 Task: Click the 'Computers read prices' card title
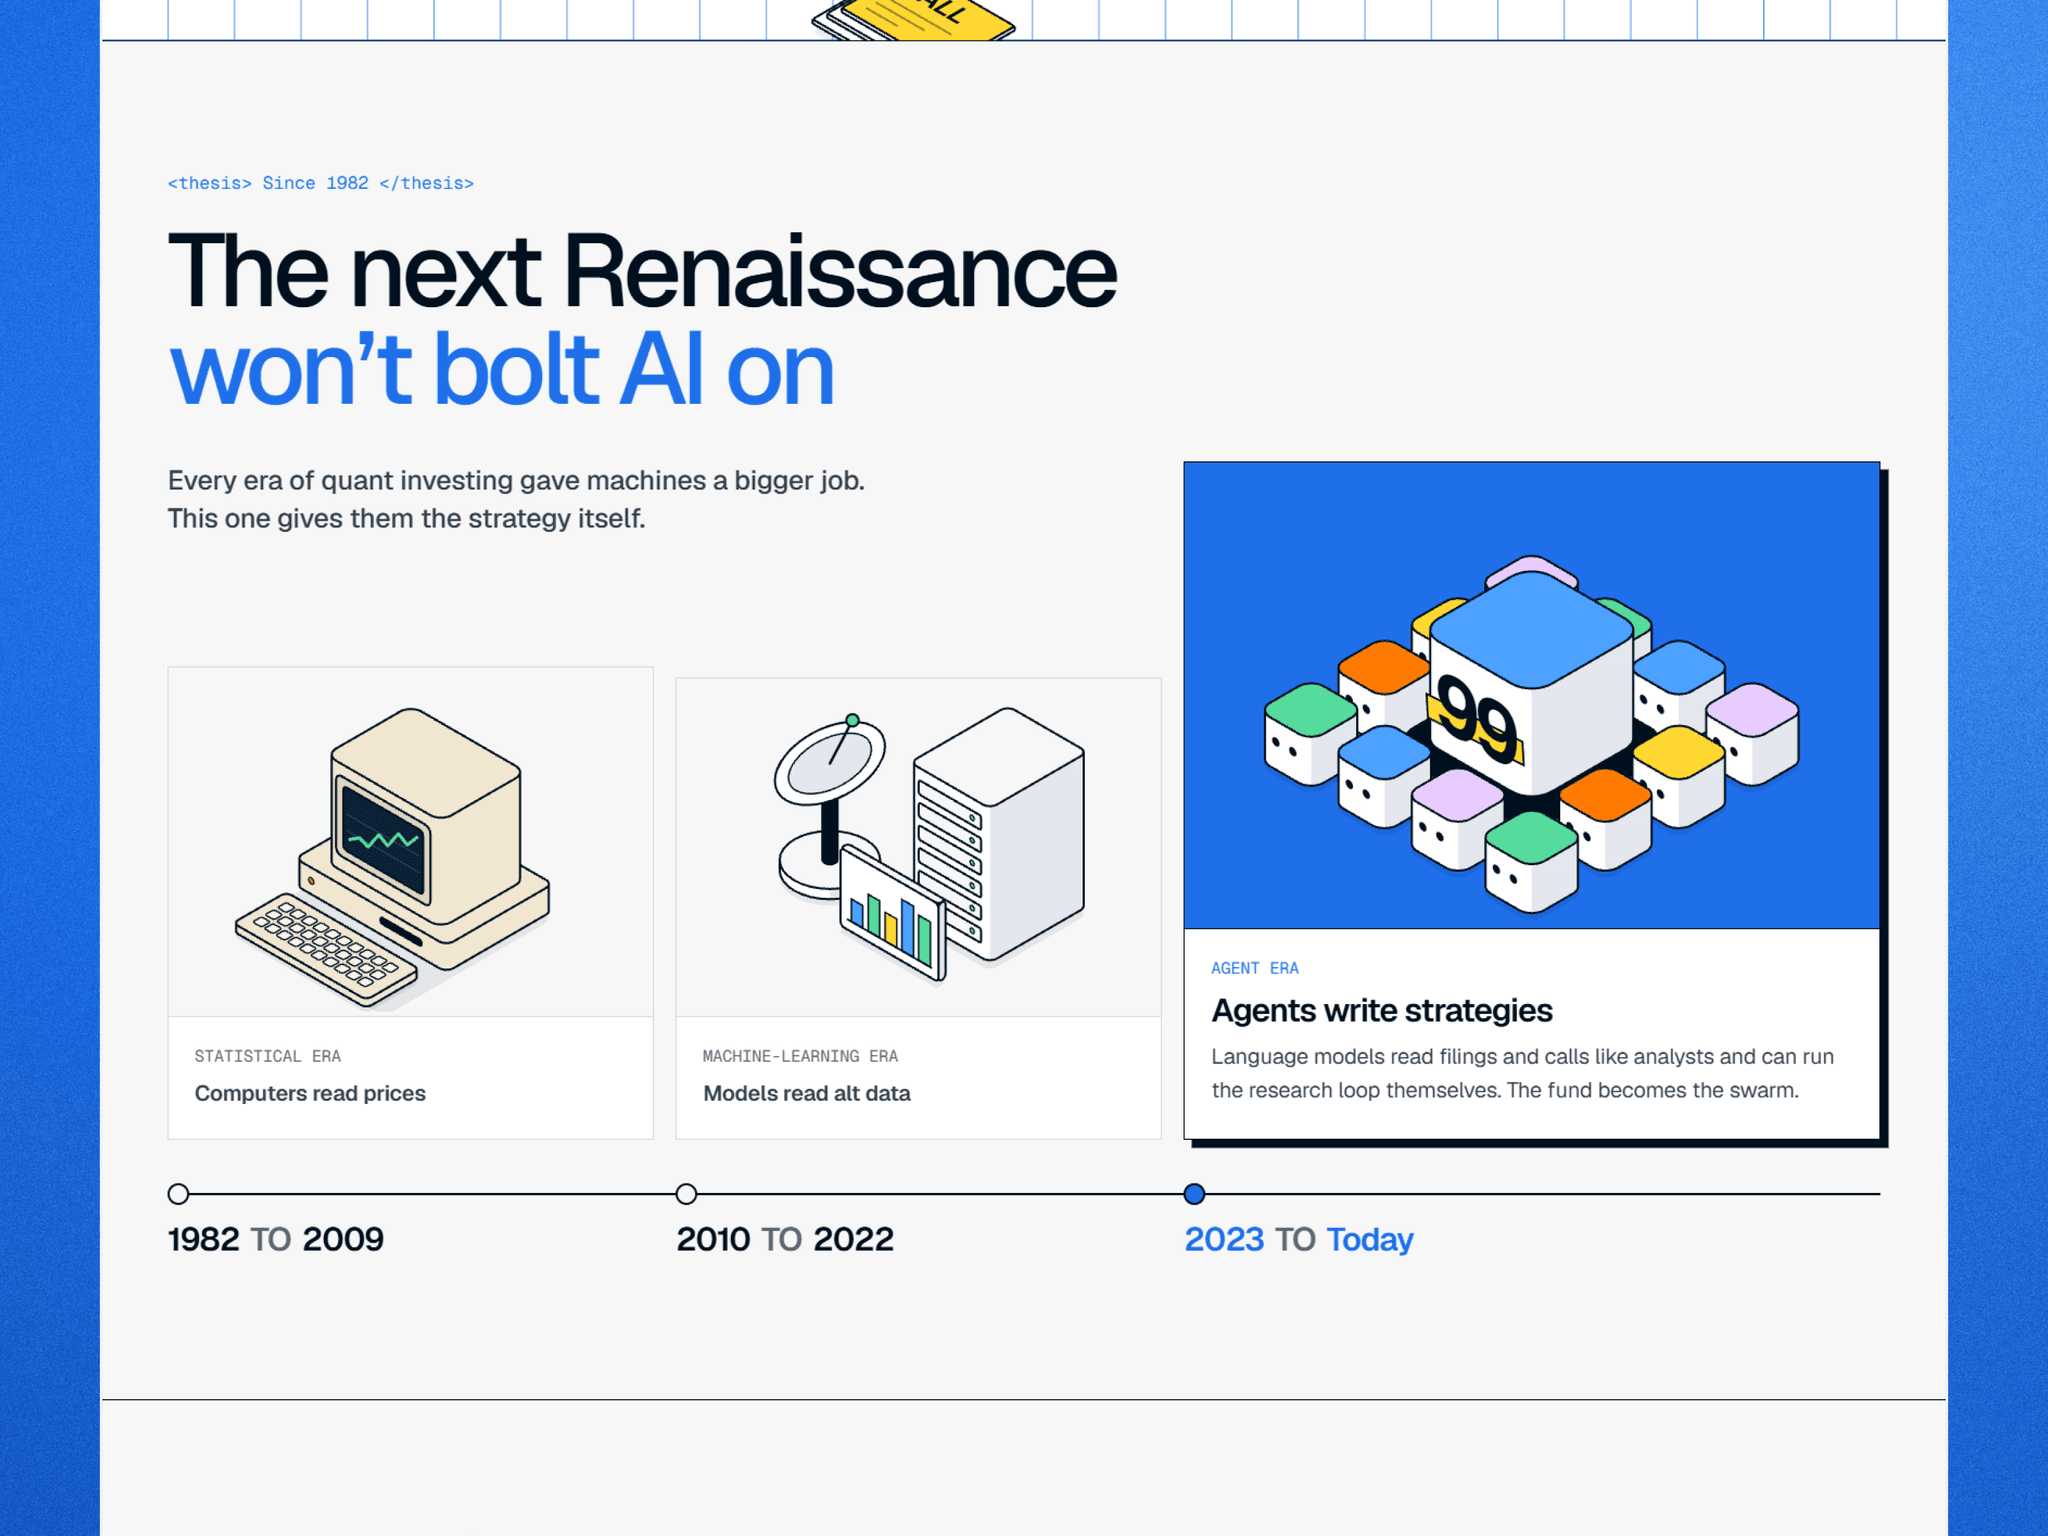point(310,1094)
